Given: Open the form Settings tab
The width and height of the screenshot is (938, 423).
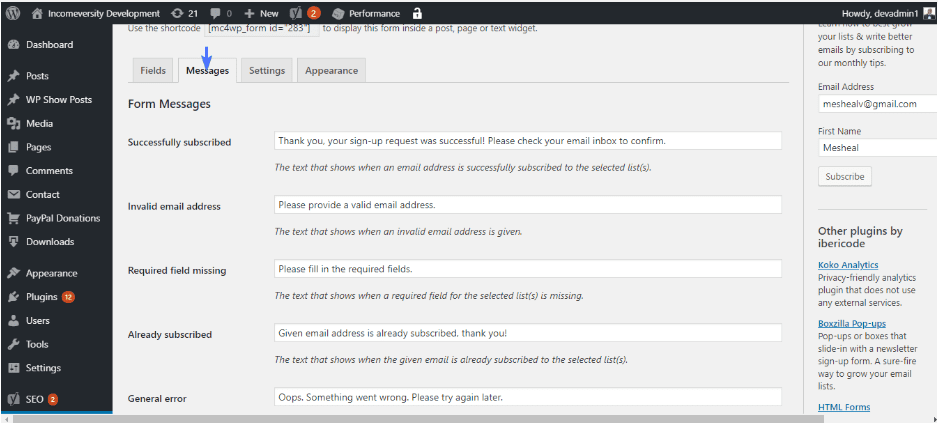Looking at the screenshot, I should (x=267, y=71).
